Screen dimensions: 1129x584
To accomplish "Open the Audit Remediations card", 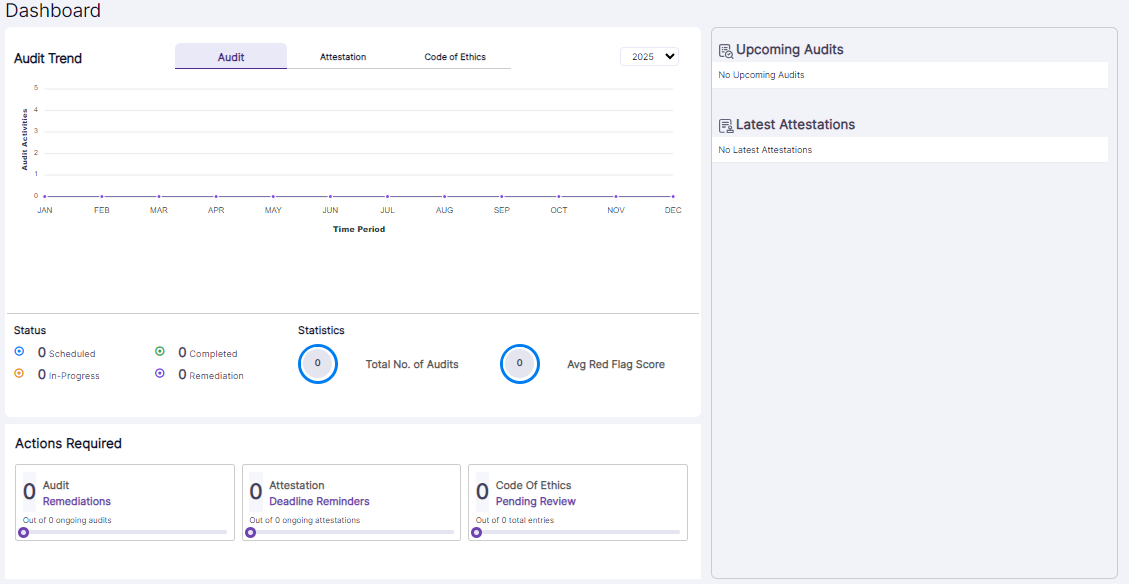I will pos(124,502).
